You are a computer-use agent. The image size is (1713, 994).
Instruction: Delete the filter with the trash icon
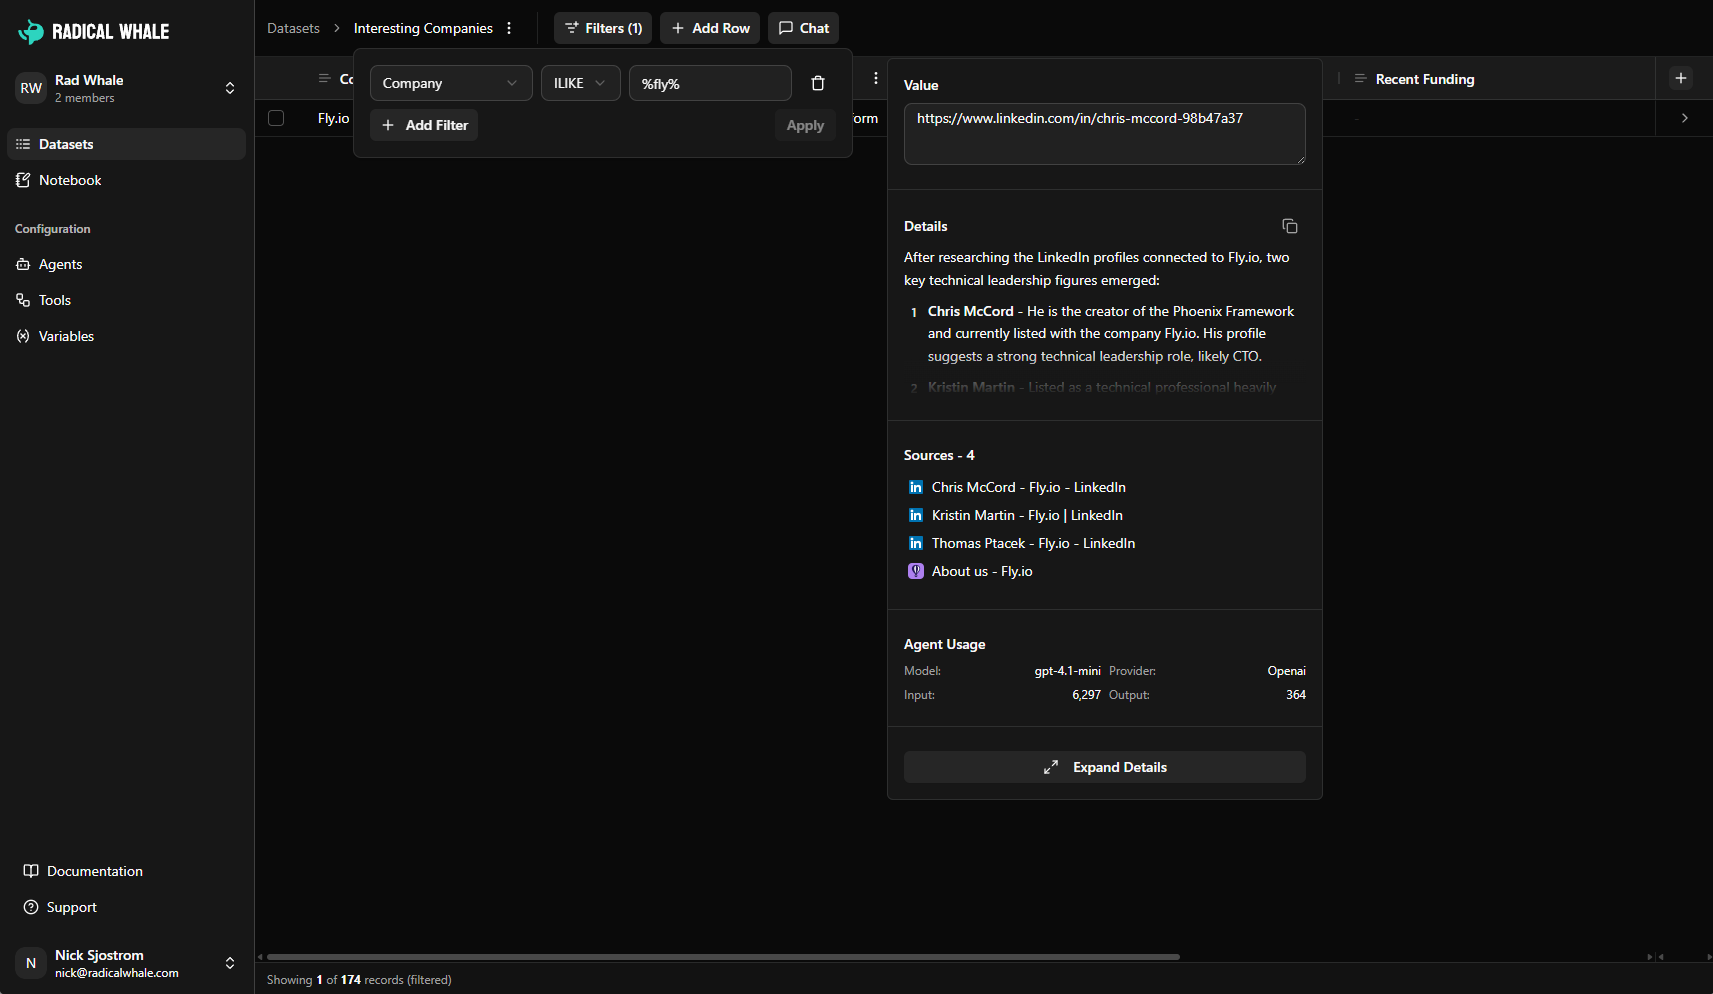point(818,83)
